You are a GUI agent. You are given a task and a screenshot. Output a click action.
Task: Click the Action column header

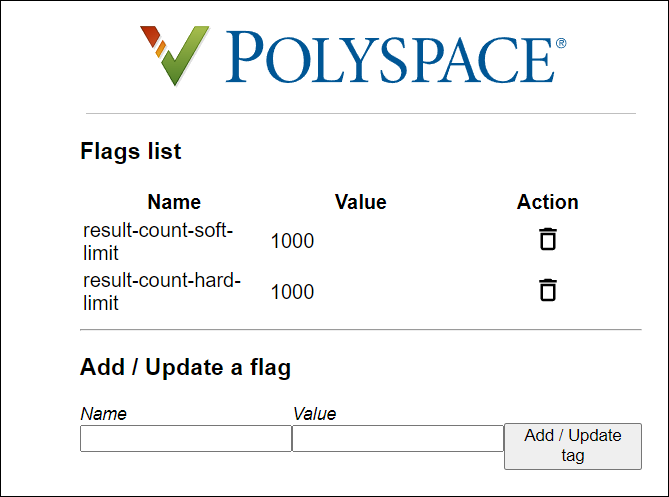547,202
